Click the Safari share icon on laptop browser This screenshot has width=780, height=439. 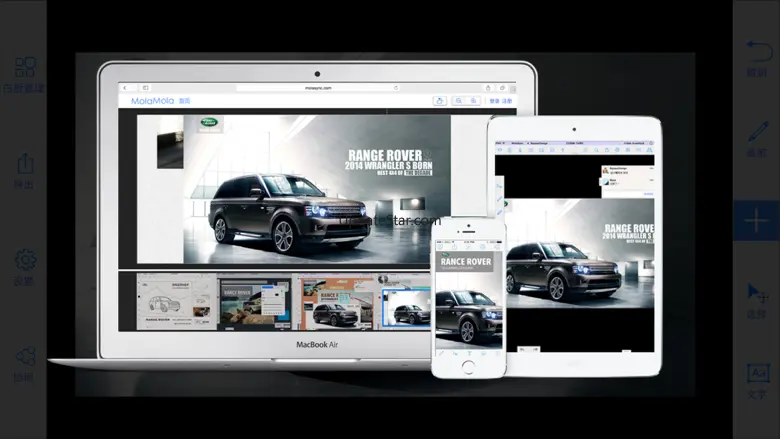[488, 88]
